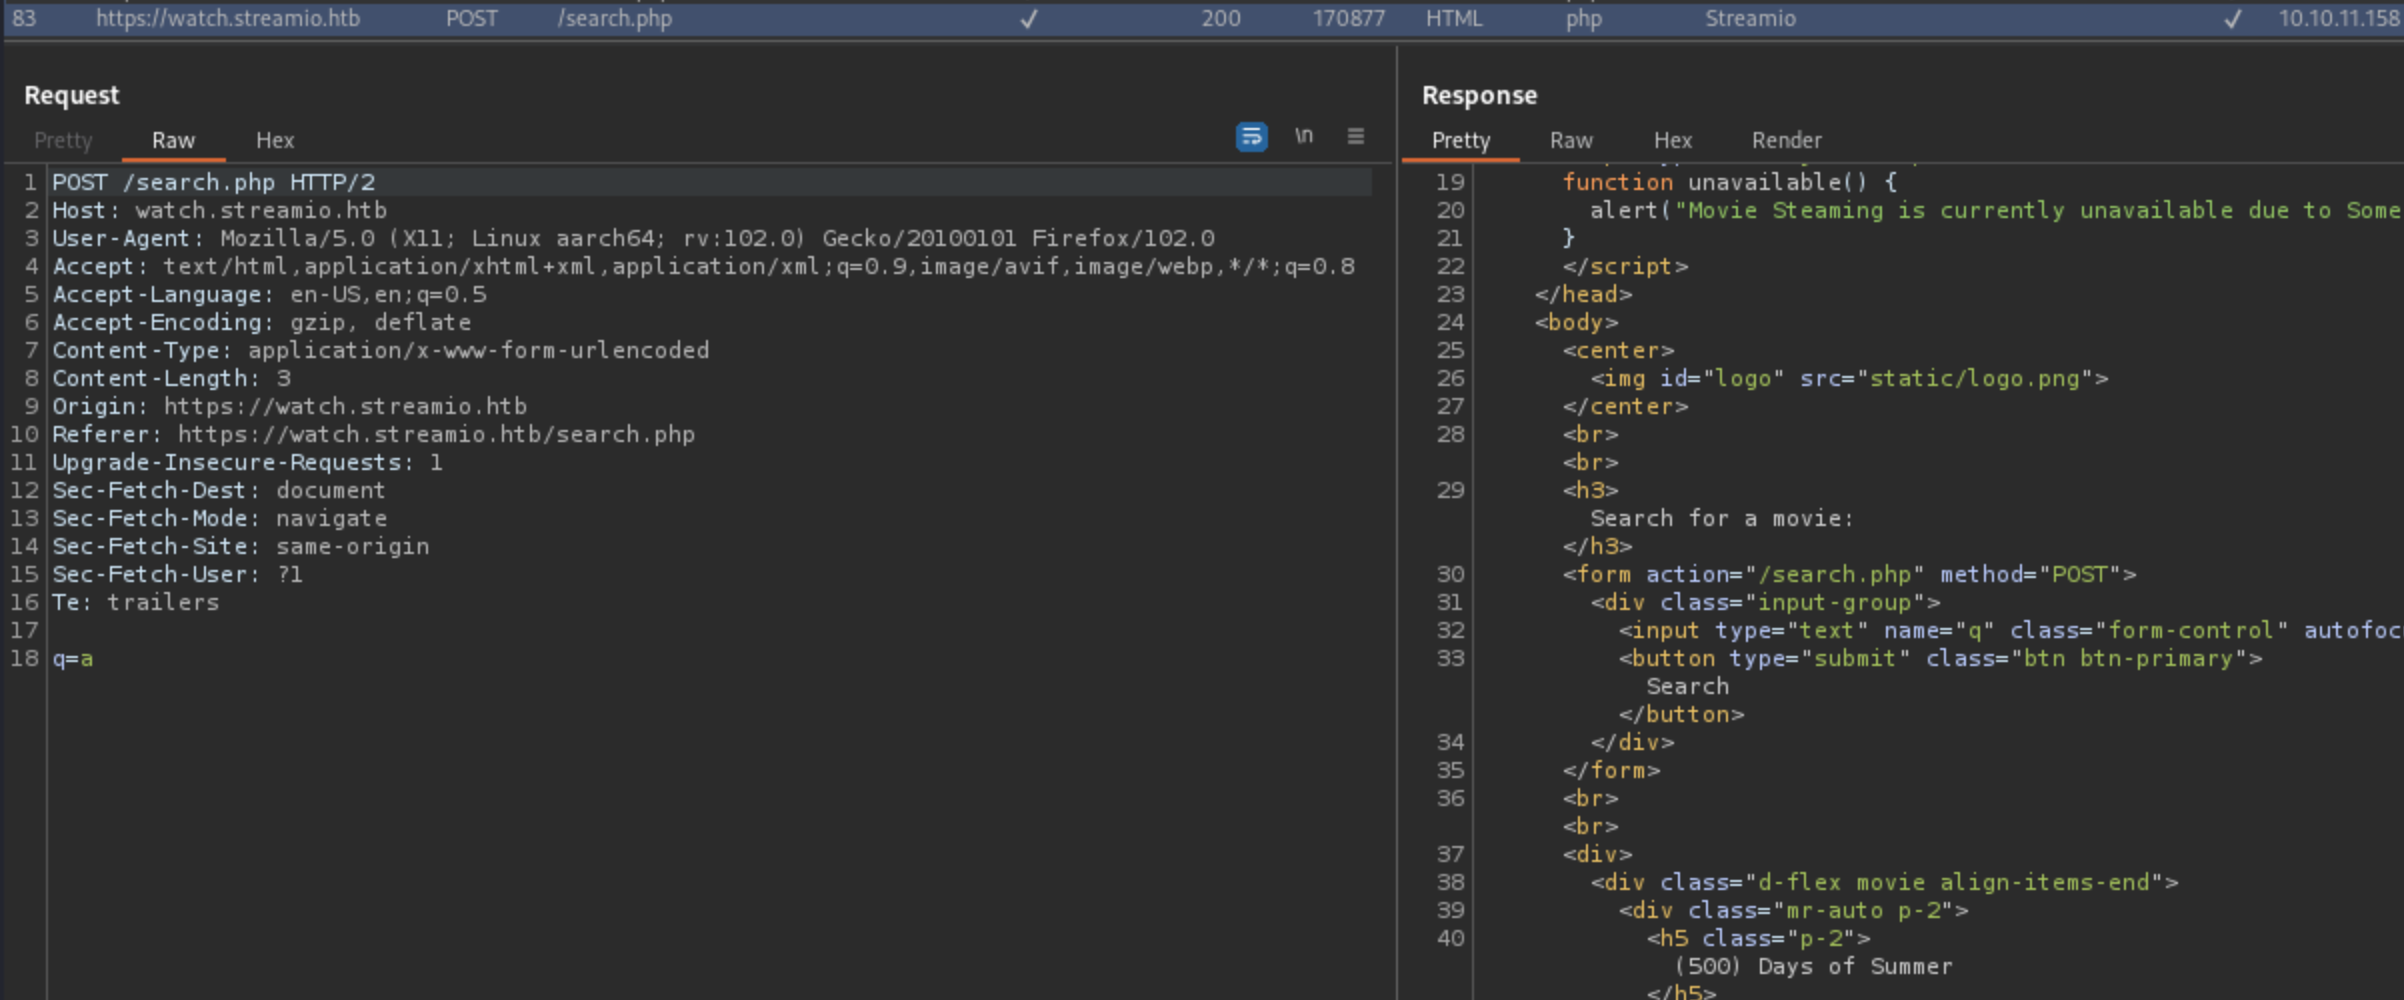Click the Content-Length: 3 line
Screen dimensions: 2404x1000
(x=171, y=378)
